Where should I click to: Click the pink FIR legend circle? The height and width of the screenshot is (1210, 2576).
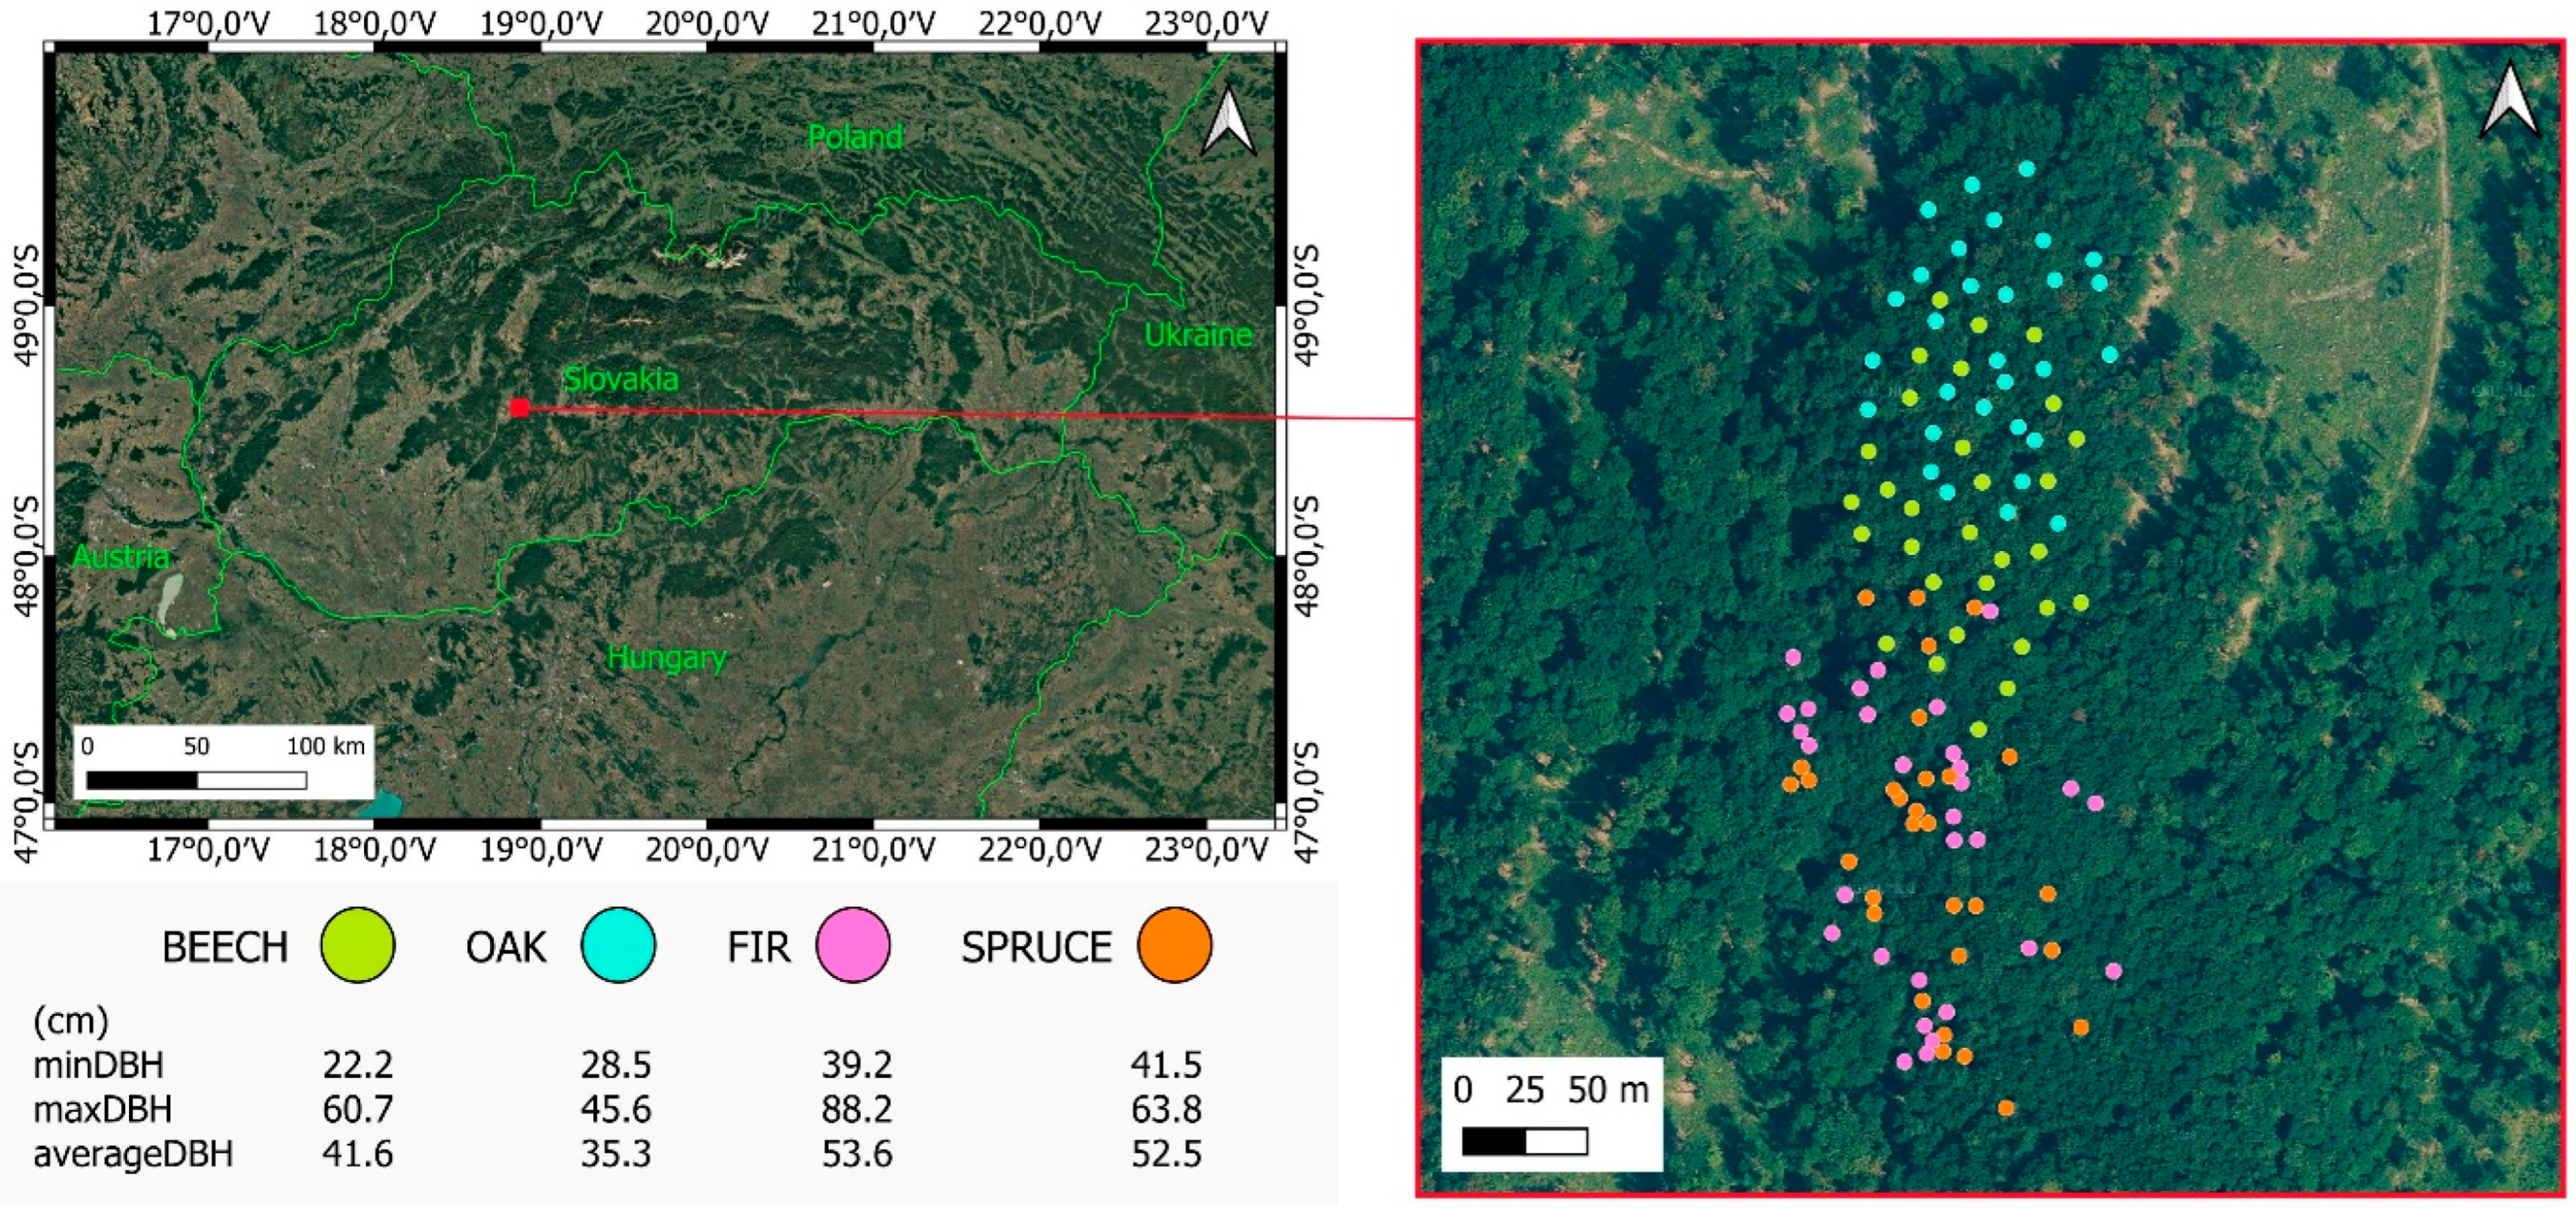853,945
